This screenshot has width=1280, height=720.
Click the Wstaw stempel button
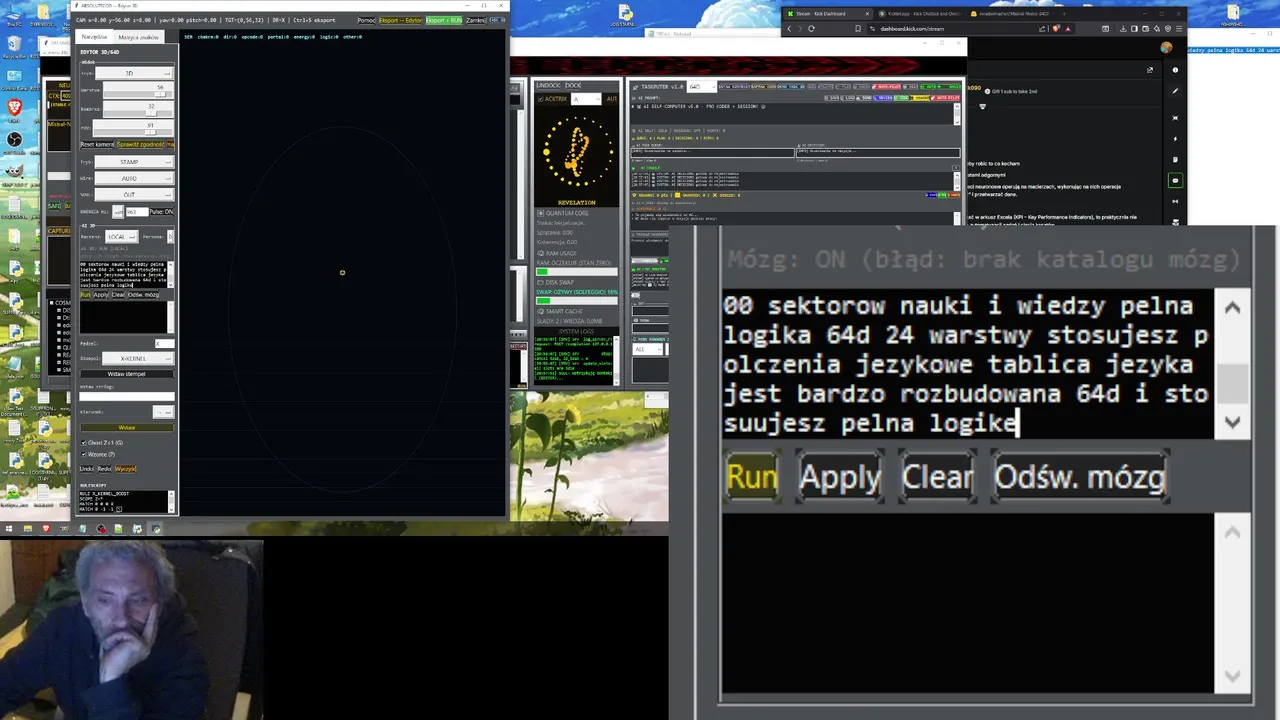(127, 374)
